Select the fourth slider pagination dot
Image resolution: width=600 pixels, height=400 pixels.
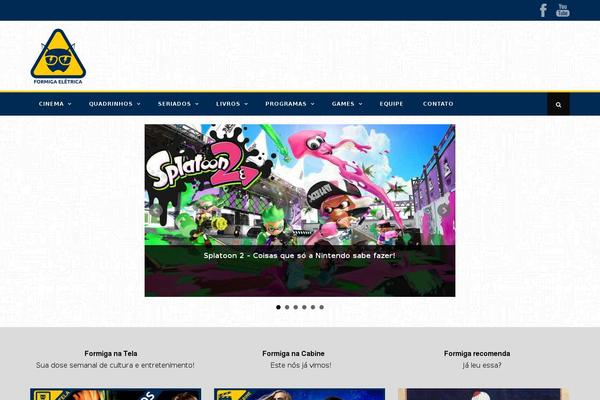(x=304, y=307)
